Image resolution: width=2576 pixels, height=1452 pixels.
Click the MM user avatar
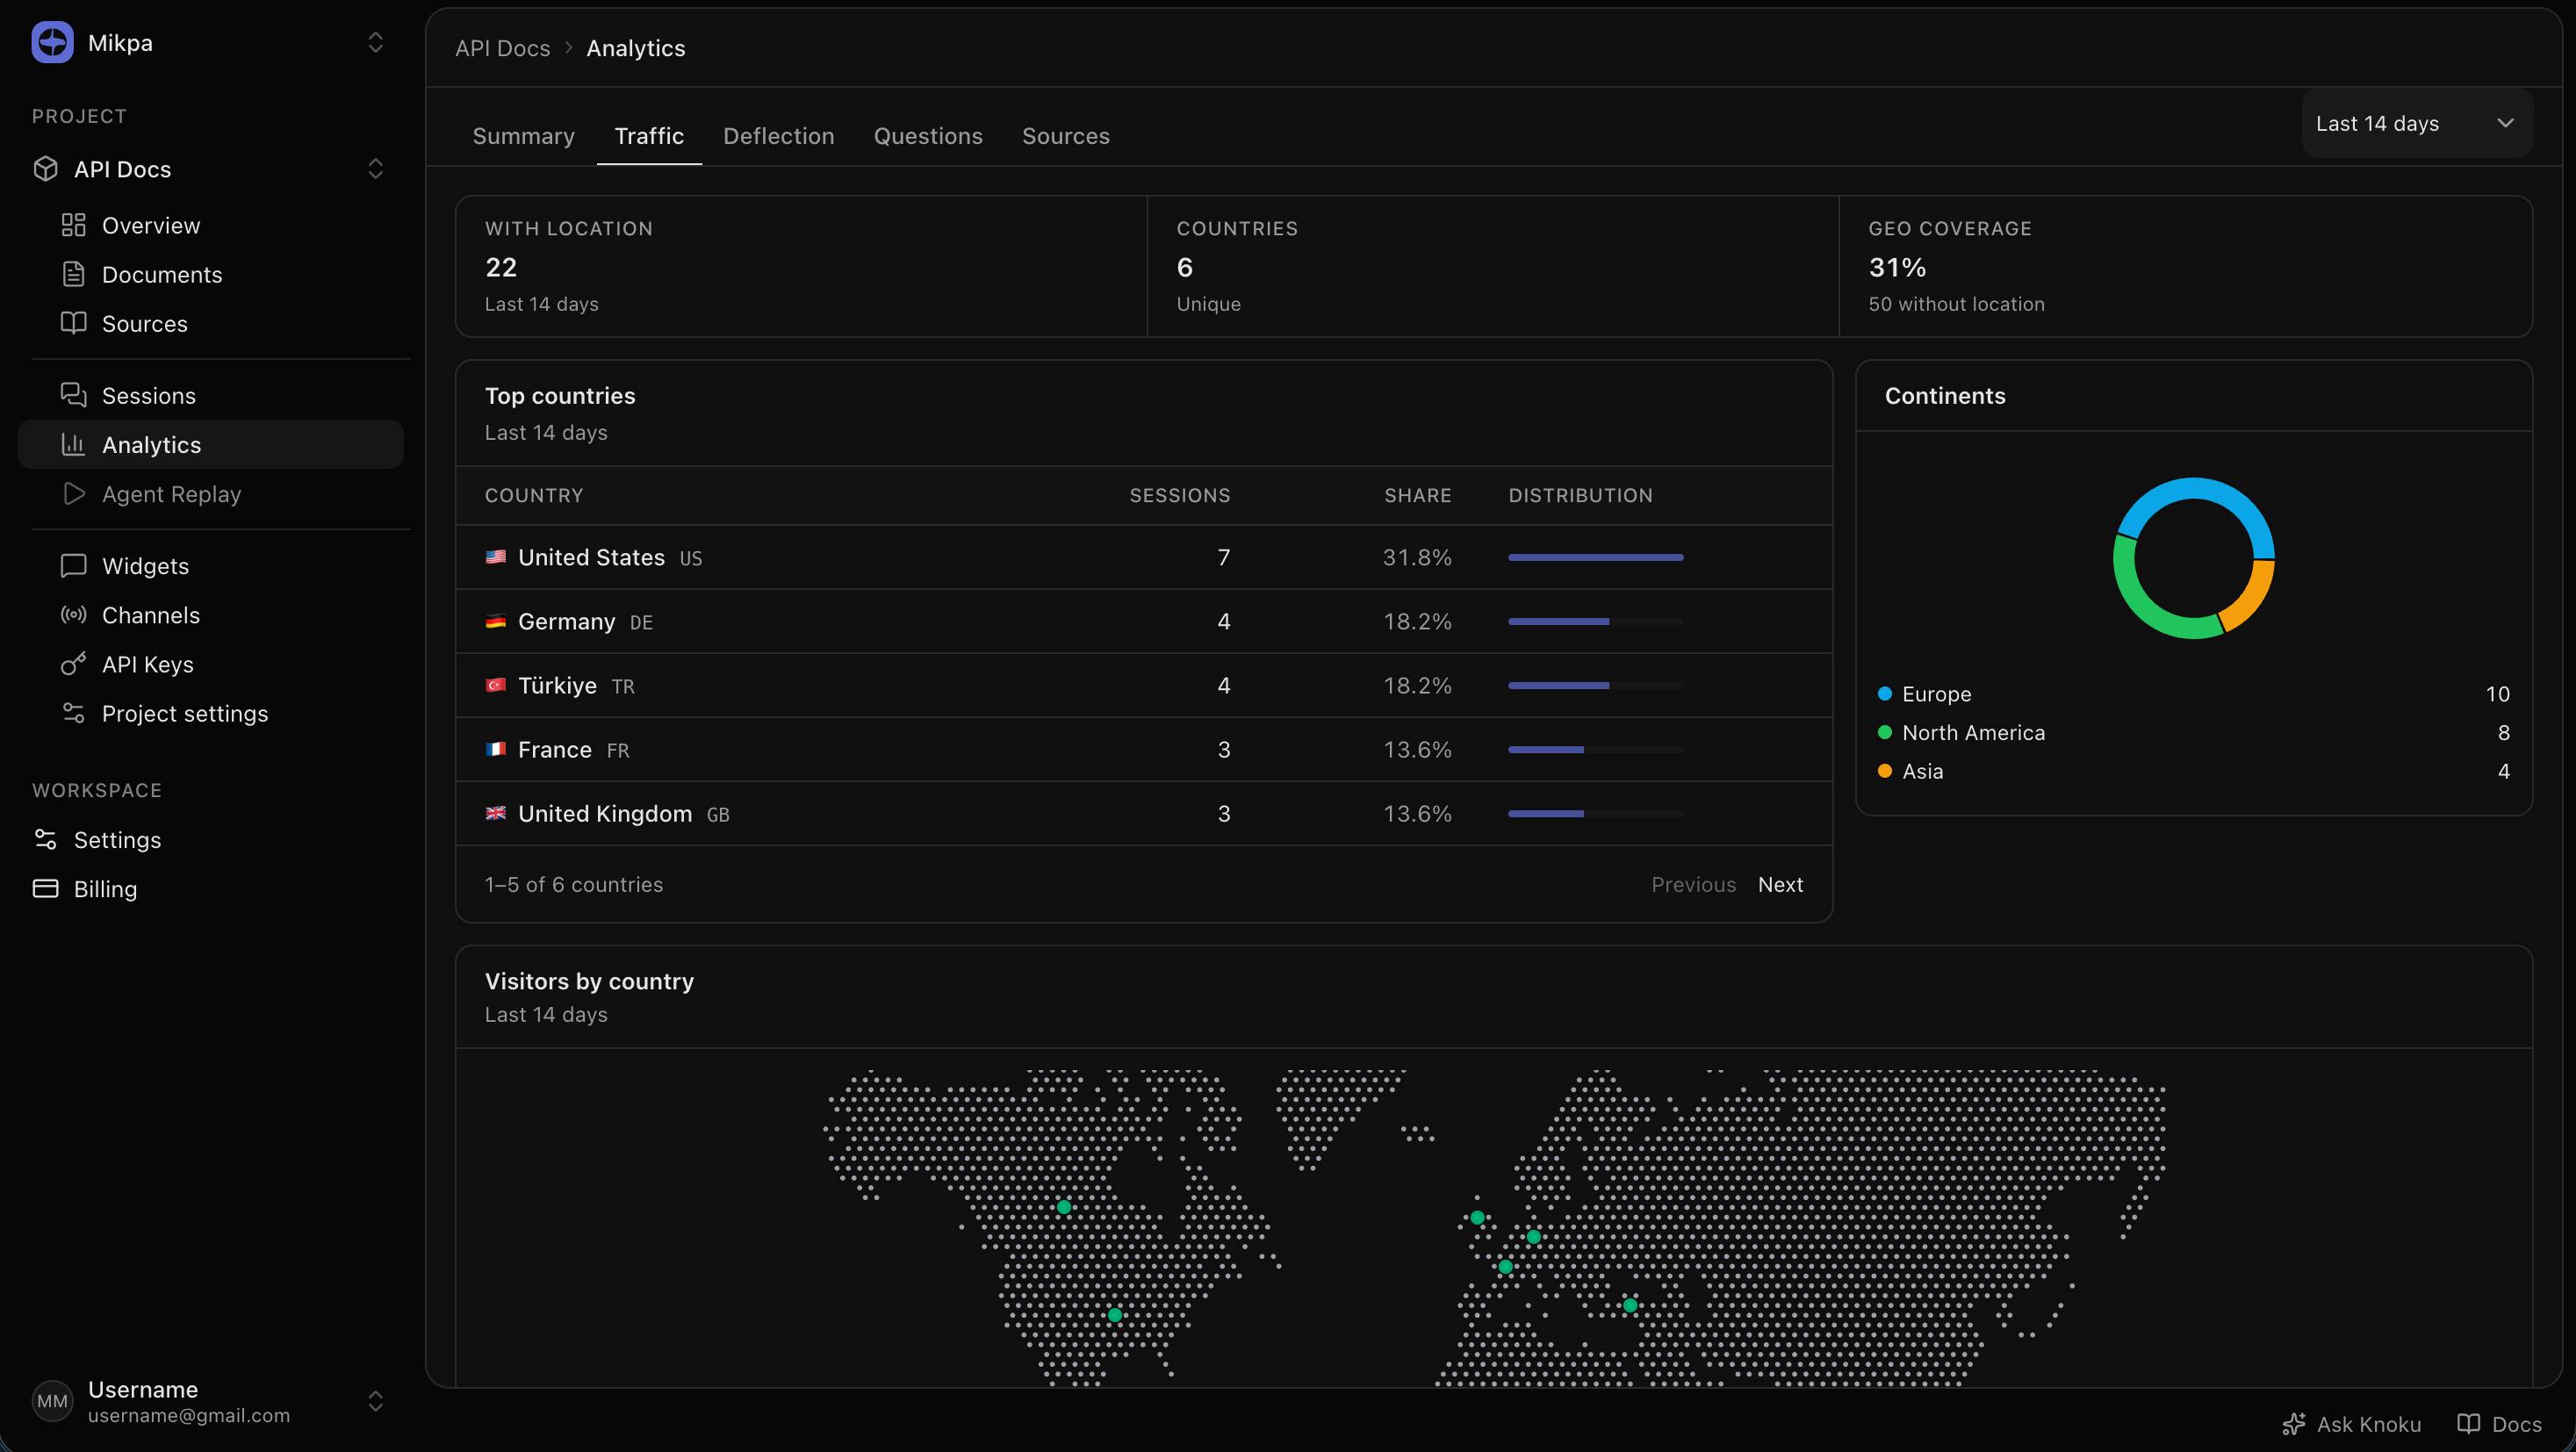[x=52, y=1401]
